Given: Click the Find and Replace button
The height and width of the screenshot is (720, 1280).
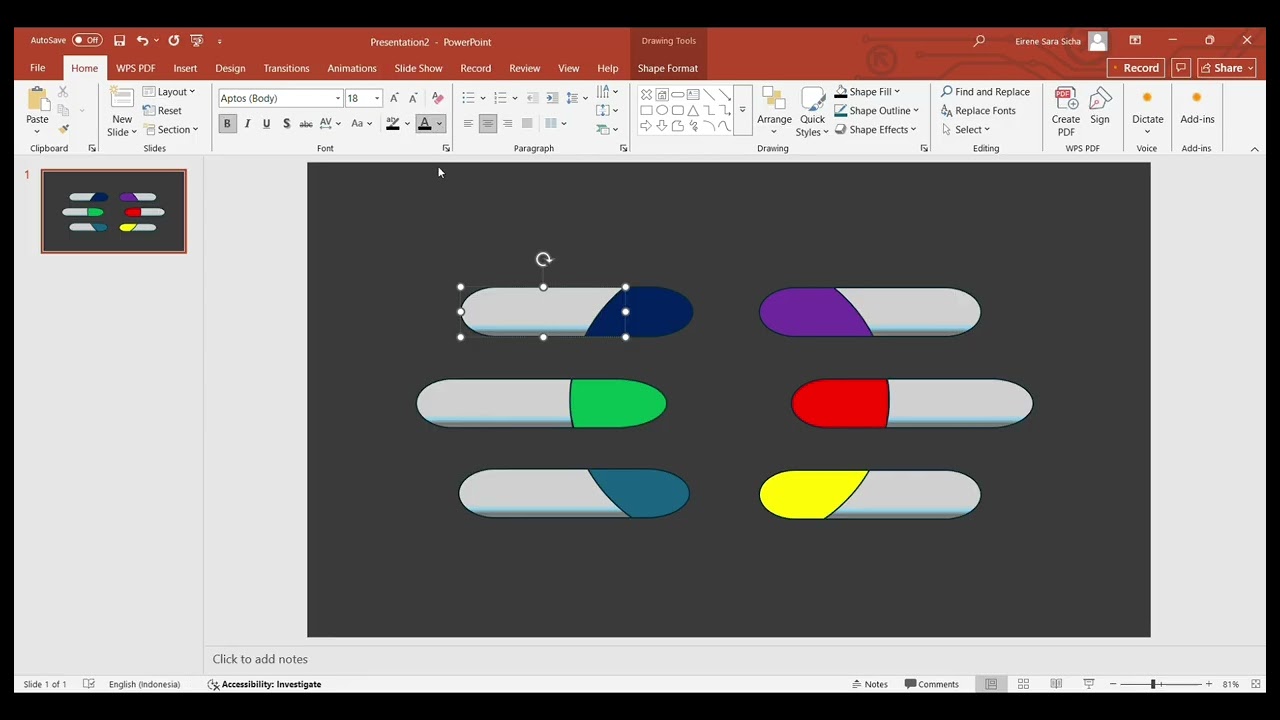Looking at the screenshot, I should tap(985, 92).
